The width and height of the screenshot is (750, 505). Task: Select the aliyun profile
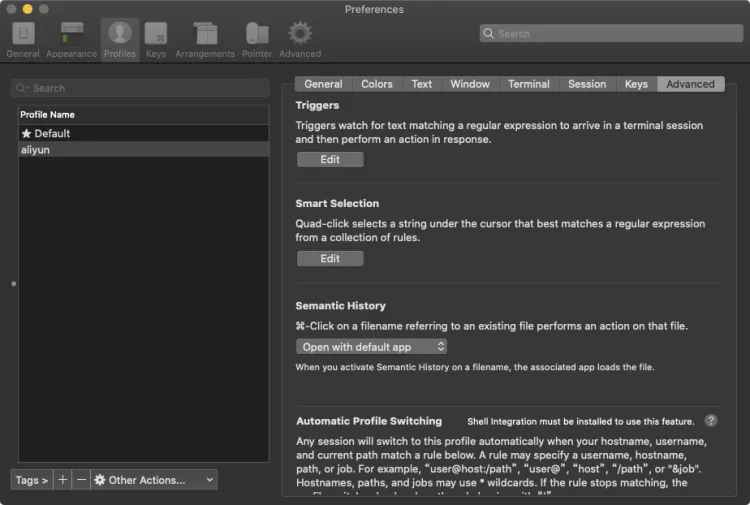coord(144,149)
